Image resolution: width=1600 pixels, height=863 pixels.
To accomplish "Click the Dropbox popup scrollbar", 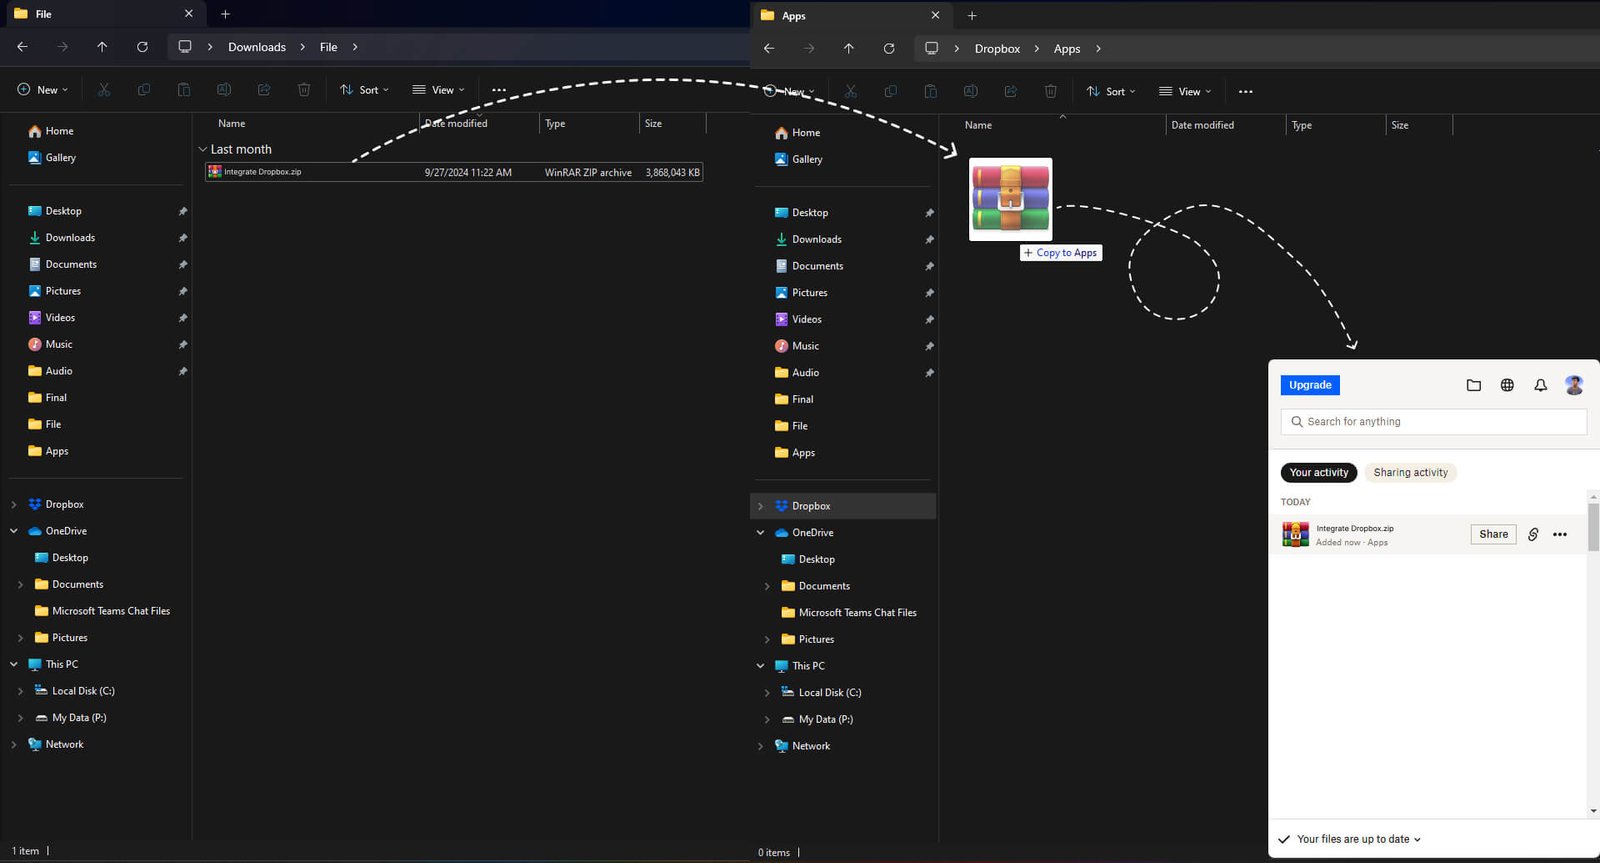I will click(x=1593, y=527).
